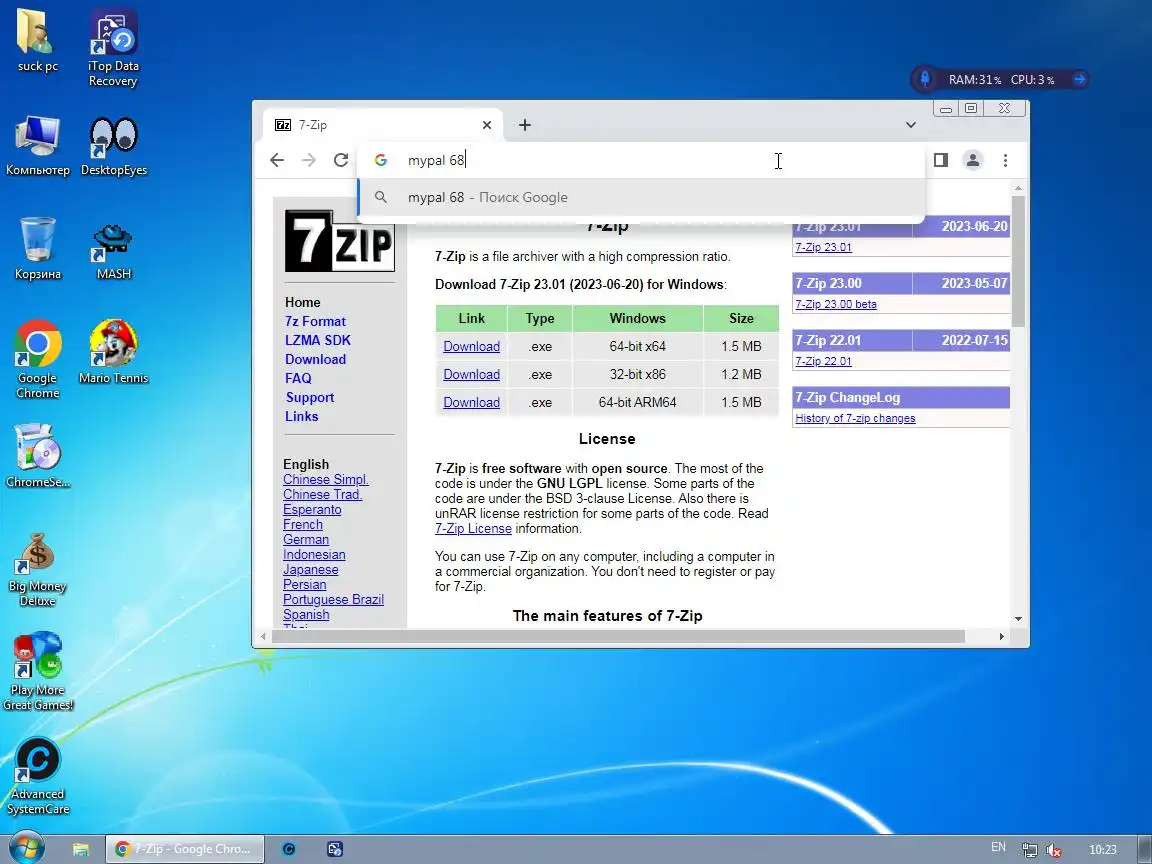Image resolution: width=1152 pixels, height=864 pixels.
Task: Click the page scroll-down arrow
Action: tap(1018, 619)
